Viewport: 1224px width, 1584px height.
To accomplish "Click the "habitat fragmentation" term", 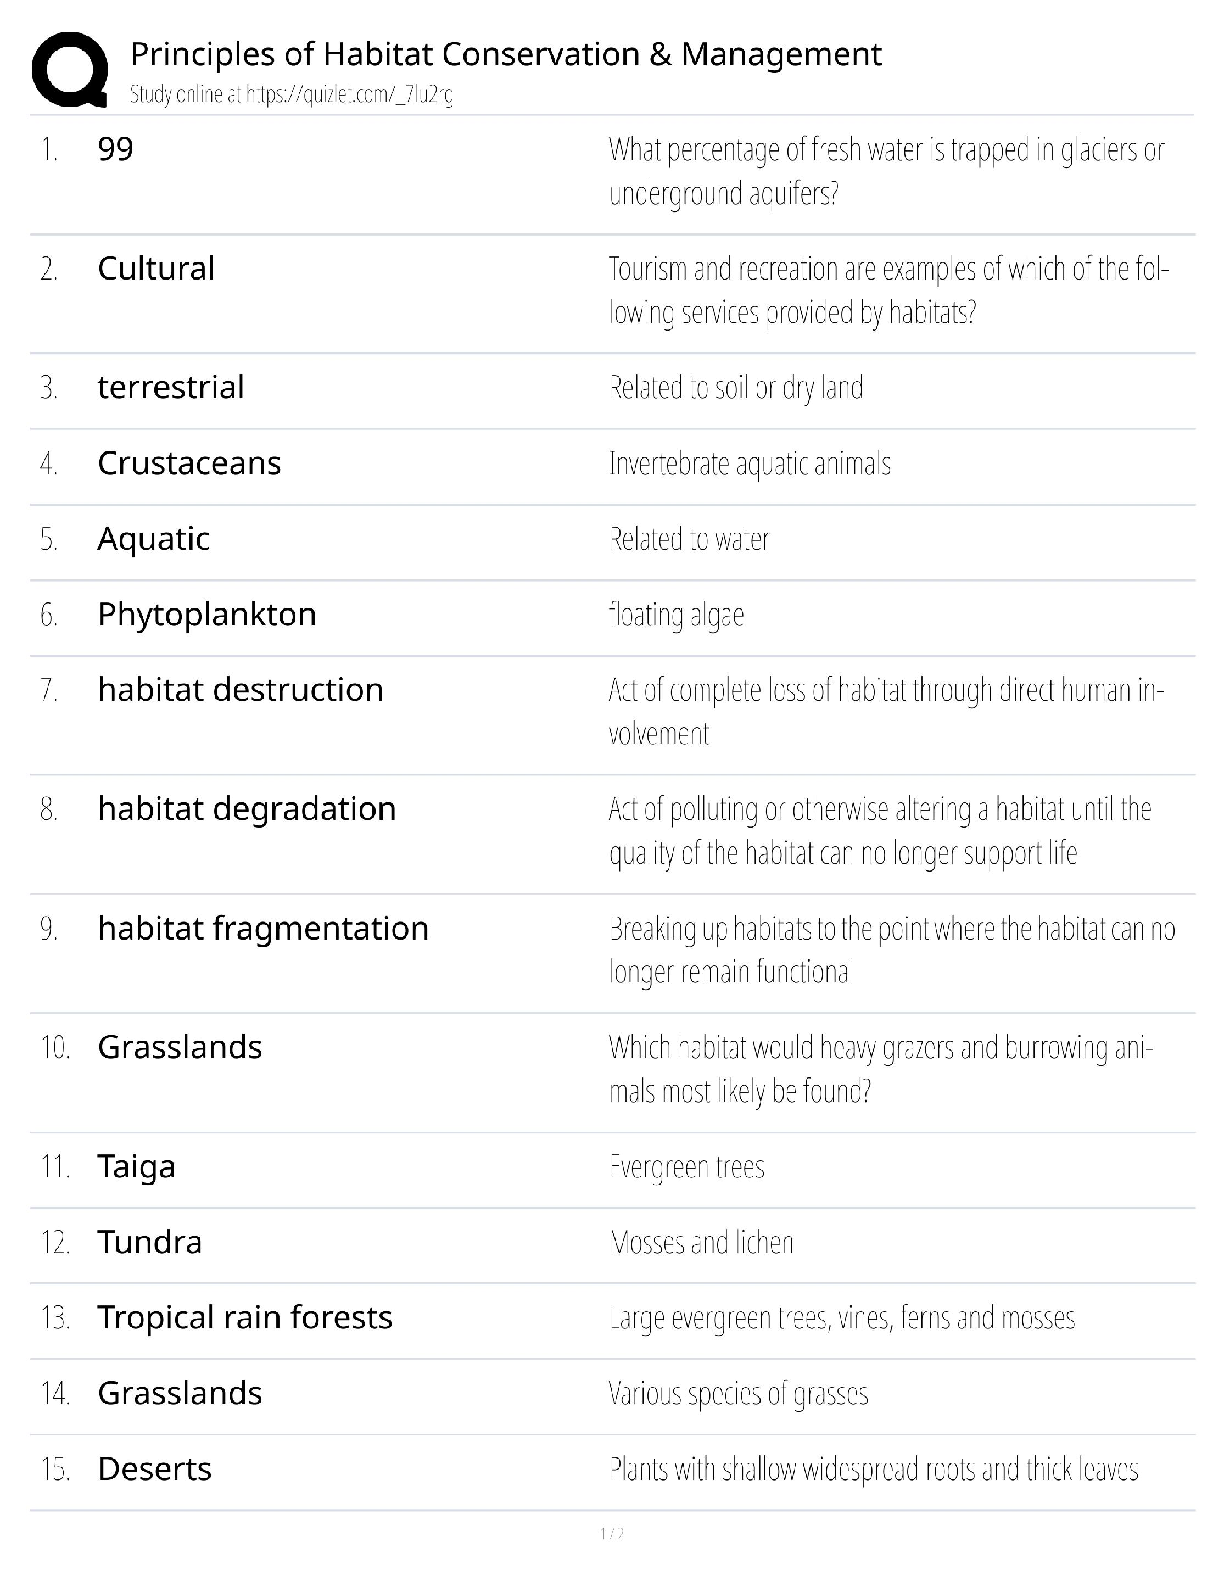I will coord(263,928).
